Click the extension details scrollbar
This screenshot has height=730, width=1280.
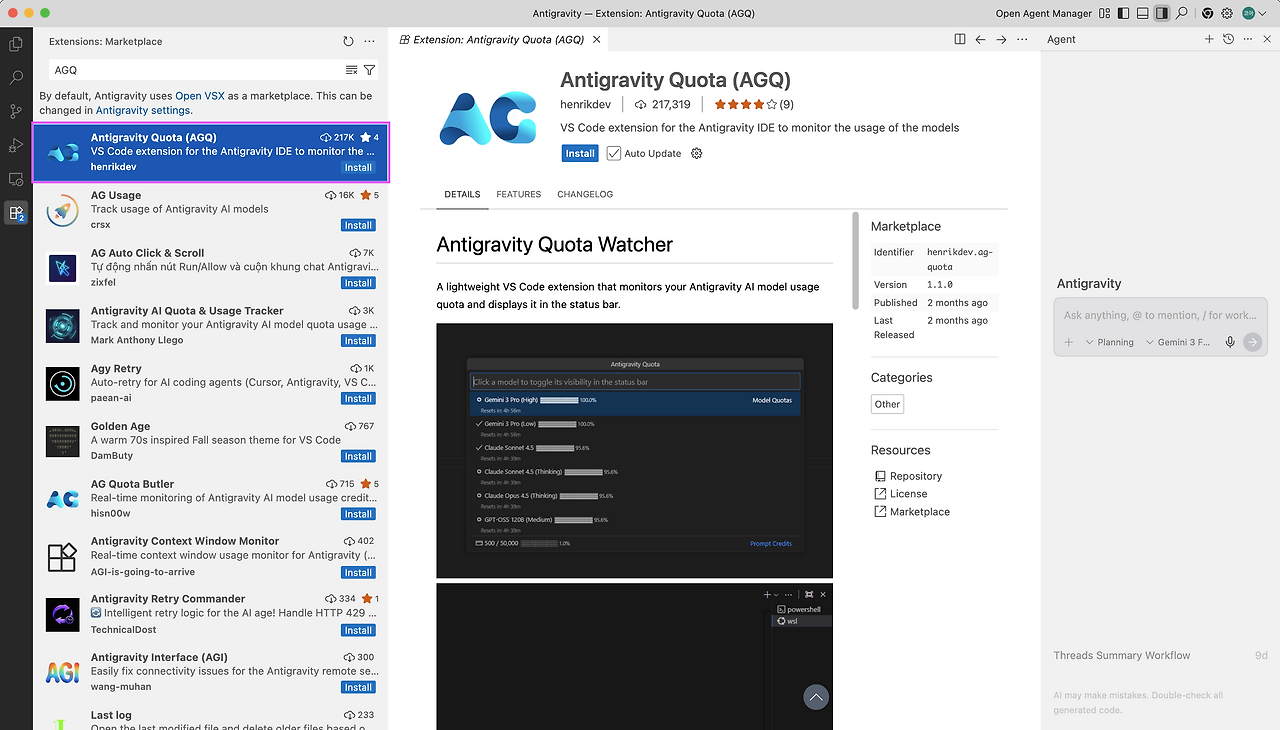click(855, 260)
